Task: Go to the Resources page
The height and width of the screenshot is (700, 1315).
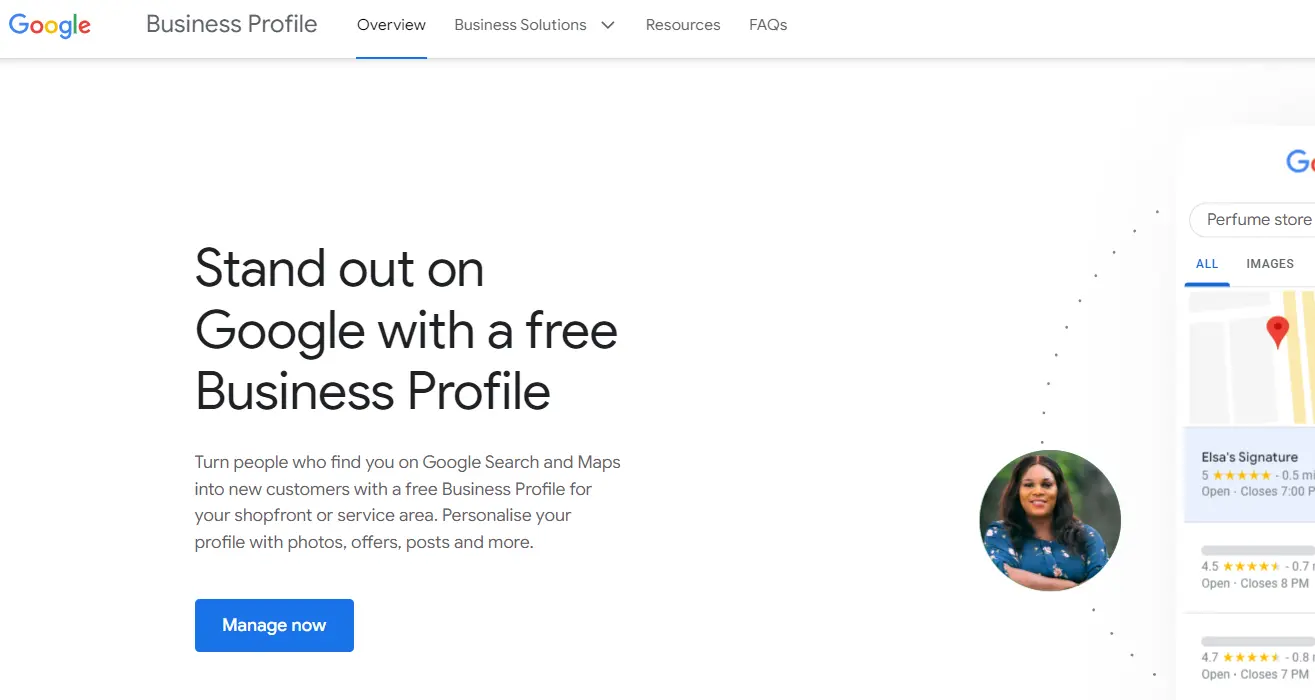Action: pos(683,25)
